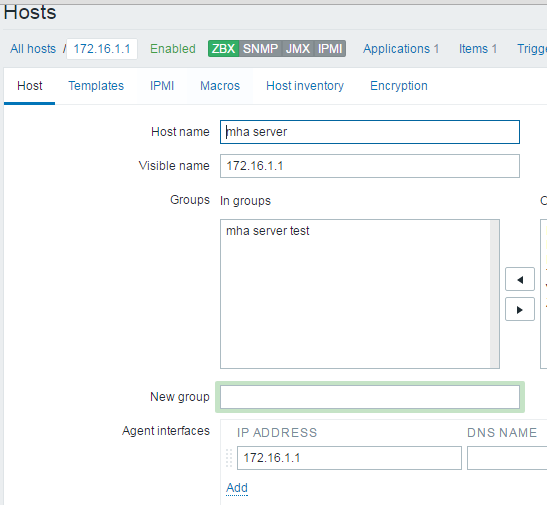The width and height of the screenshot is (547, 505).
Task: Switch to the Templates tab
Action: [96, 86]
